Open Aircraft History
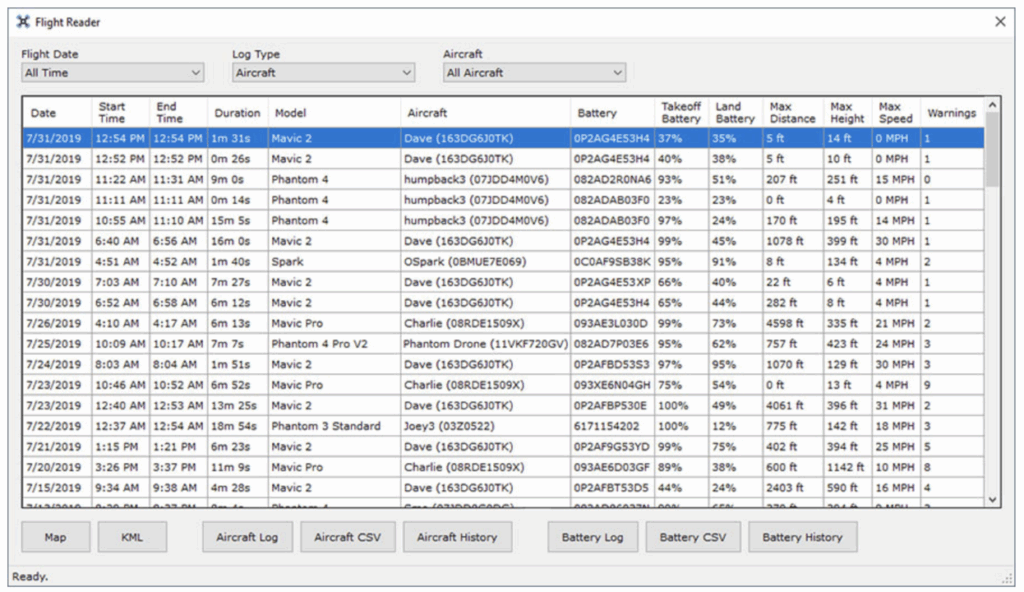This screenshot has height=592, width=1024. (x=457, y=537)
